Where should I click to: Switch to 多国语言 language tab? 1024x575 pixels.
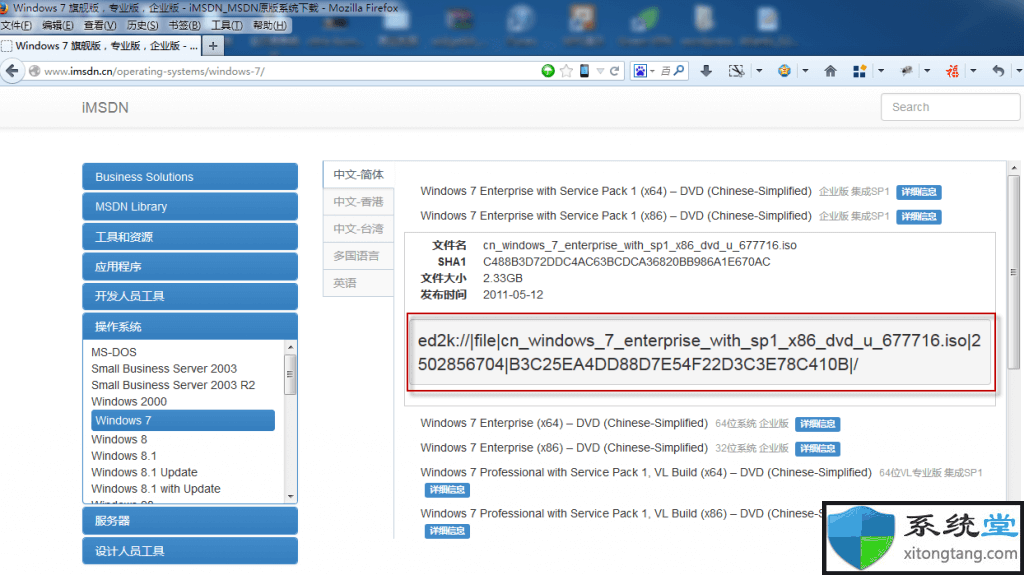click(359, 256)
